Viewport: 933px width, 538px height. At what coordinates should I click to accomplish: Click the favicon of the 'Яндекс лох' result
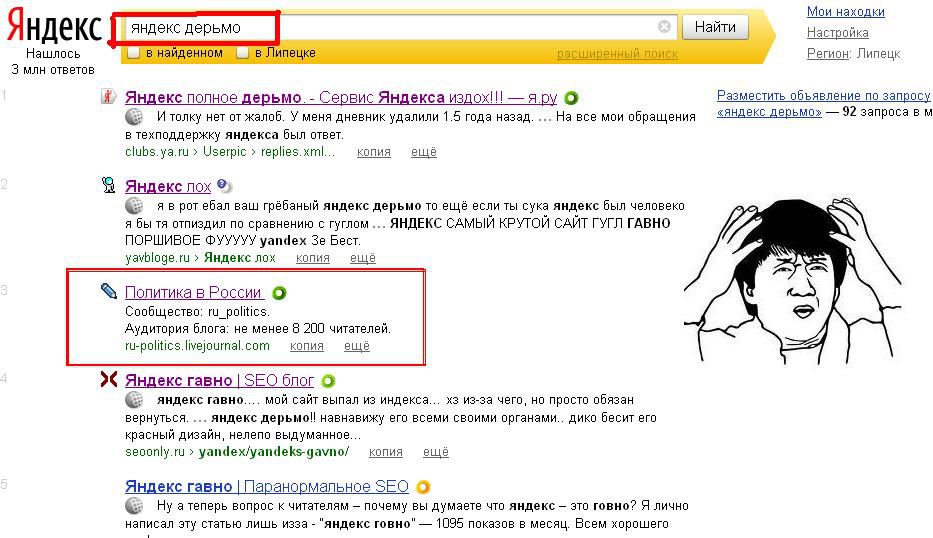click(108, 184)
